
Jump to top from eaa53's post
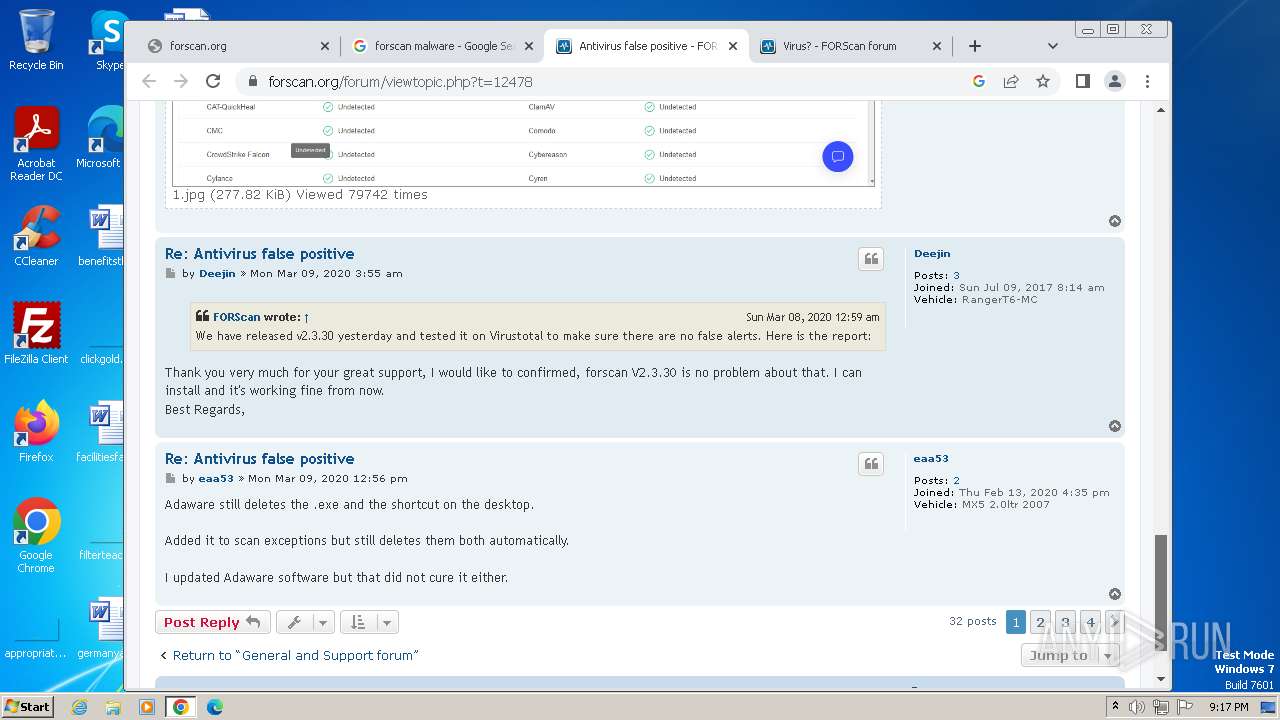[x=1115, y=594]
